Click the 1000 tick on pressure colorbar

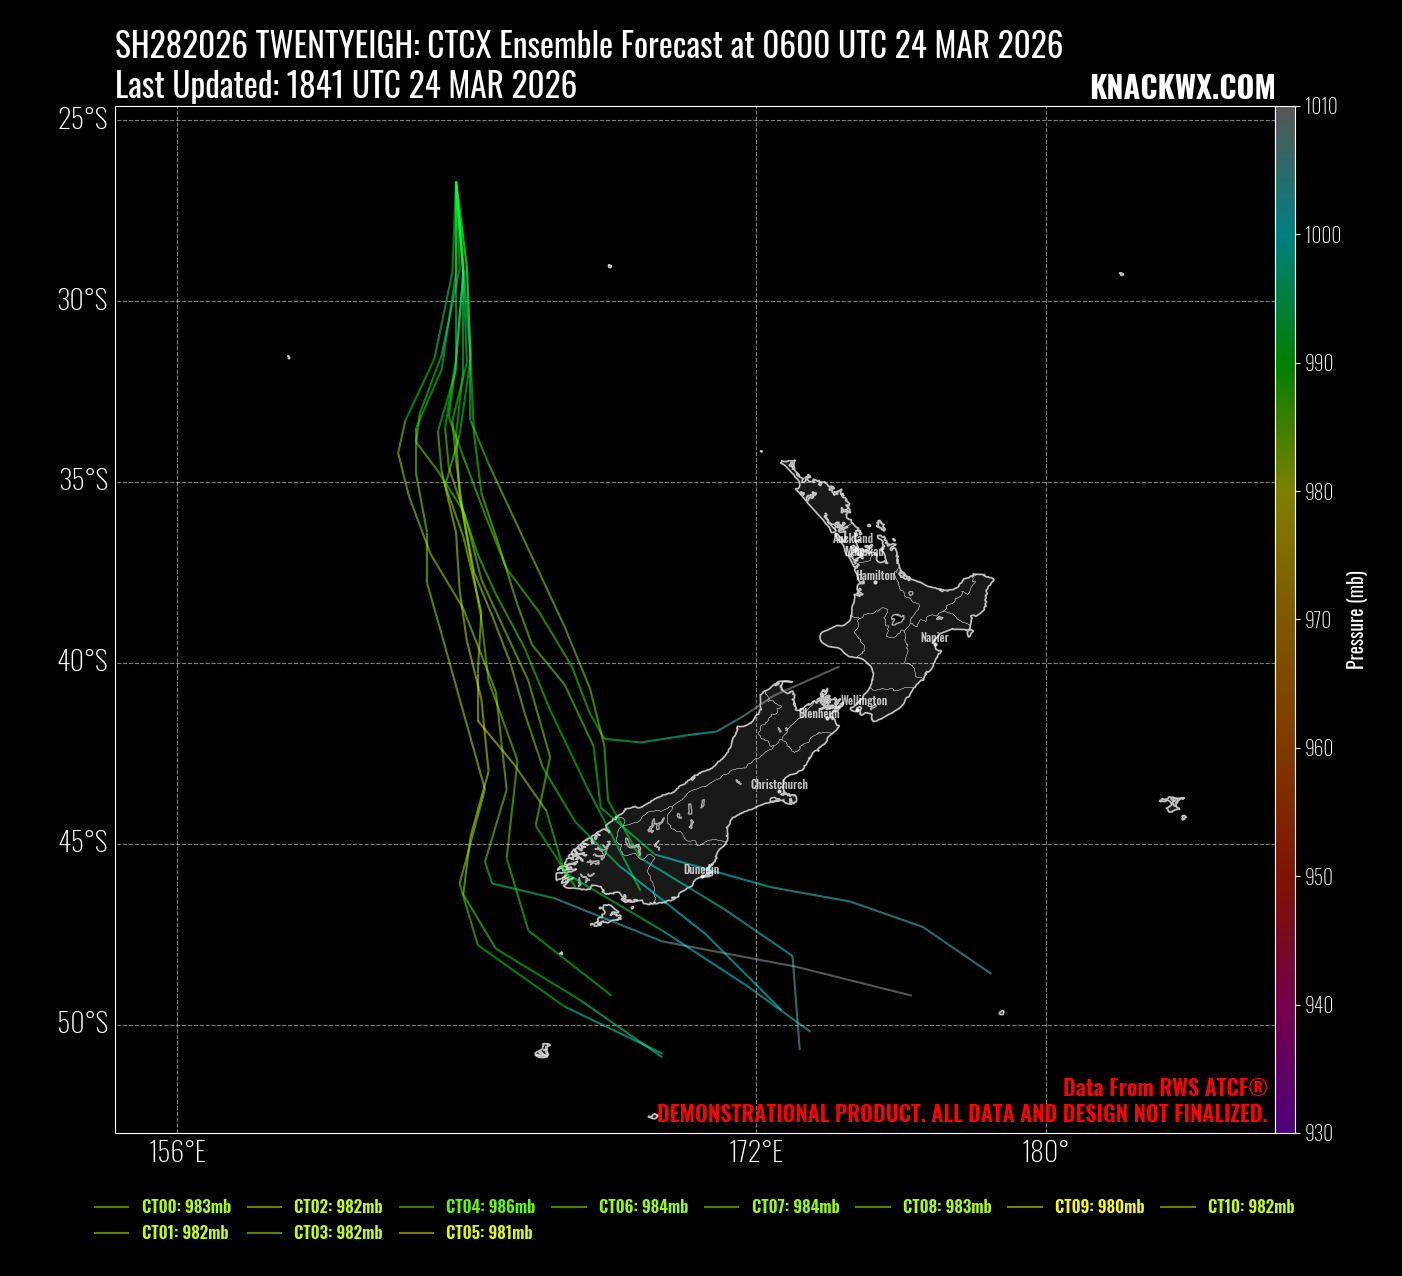[x=1322, y=235]
